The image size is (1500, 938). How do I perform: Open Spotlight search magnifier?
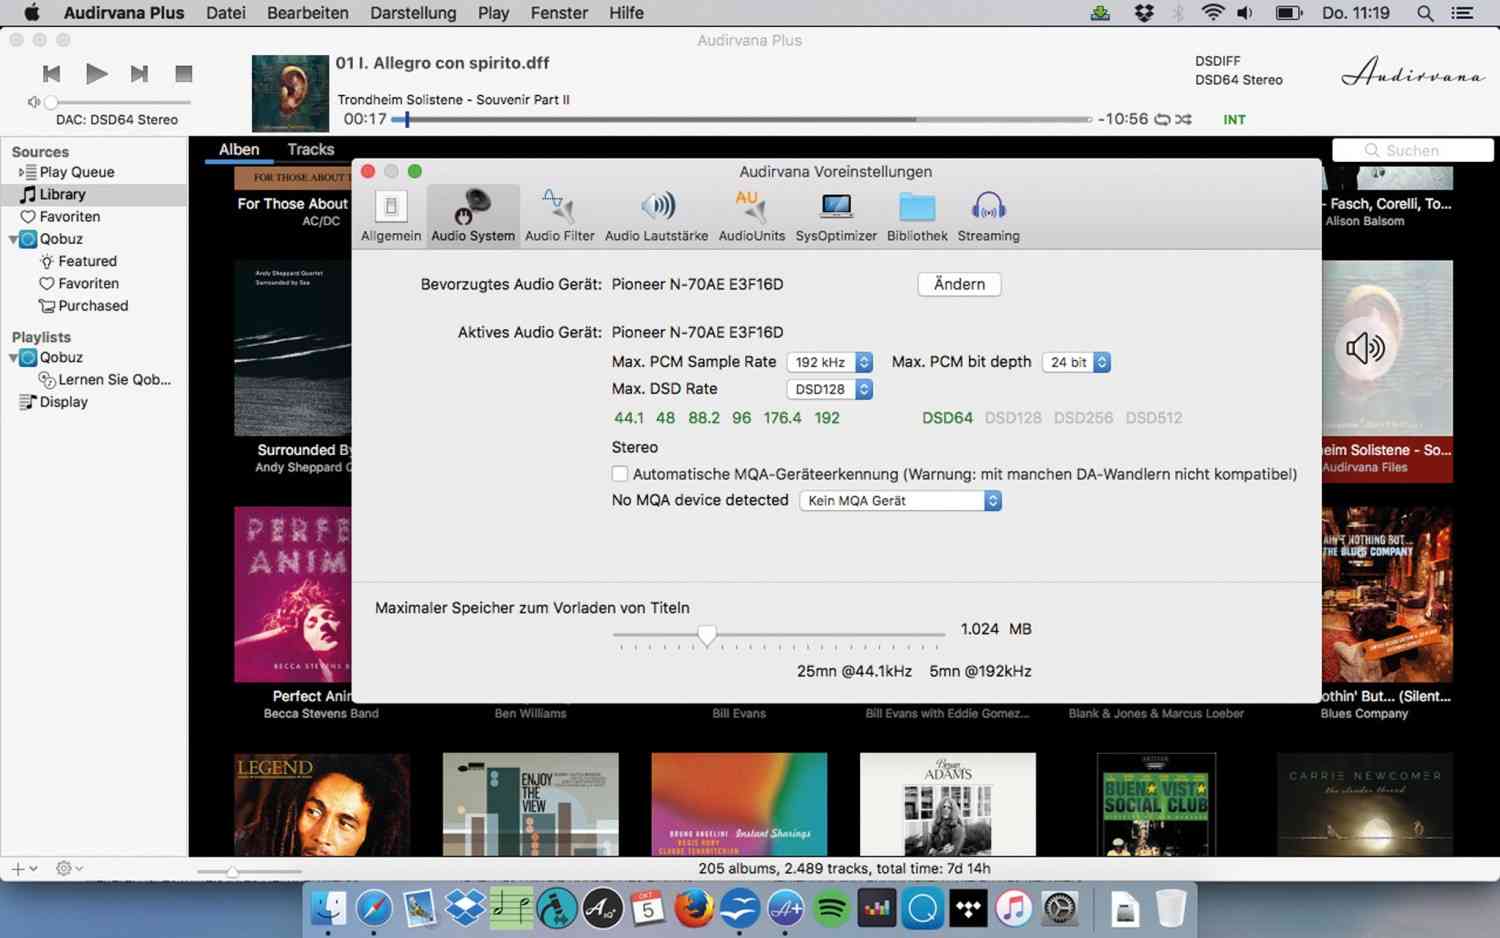click(x=1425, y=13)
